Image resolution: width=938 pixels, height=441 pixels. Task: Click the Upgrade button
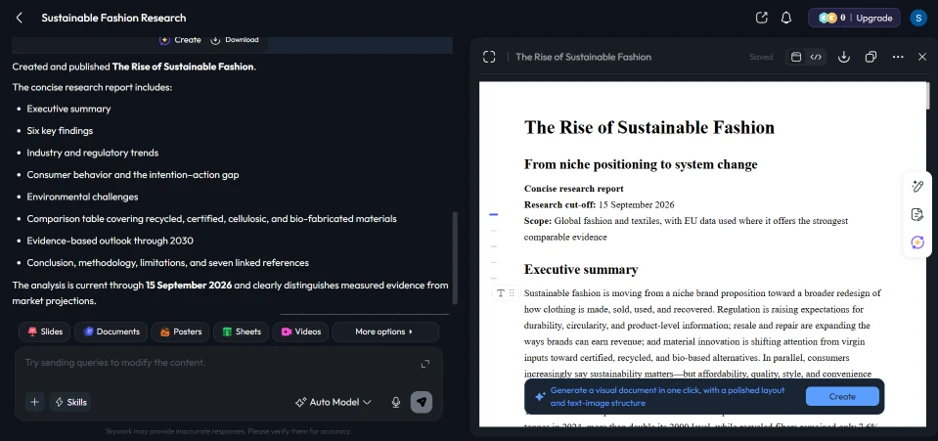[874, 18]
